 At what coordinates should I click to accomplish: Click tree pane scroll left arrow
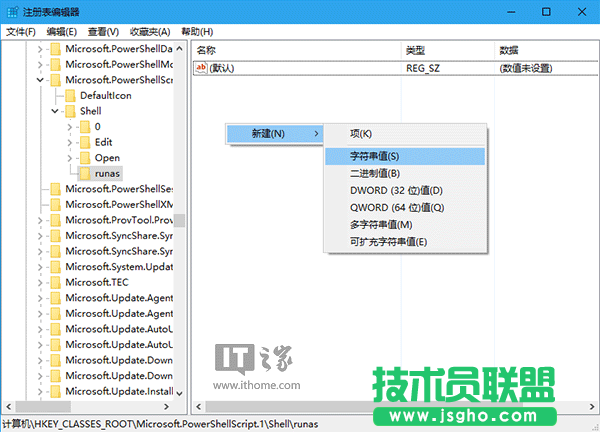[9, 406]
